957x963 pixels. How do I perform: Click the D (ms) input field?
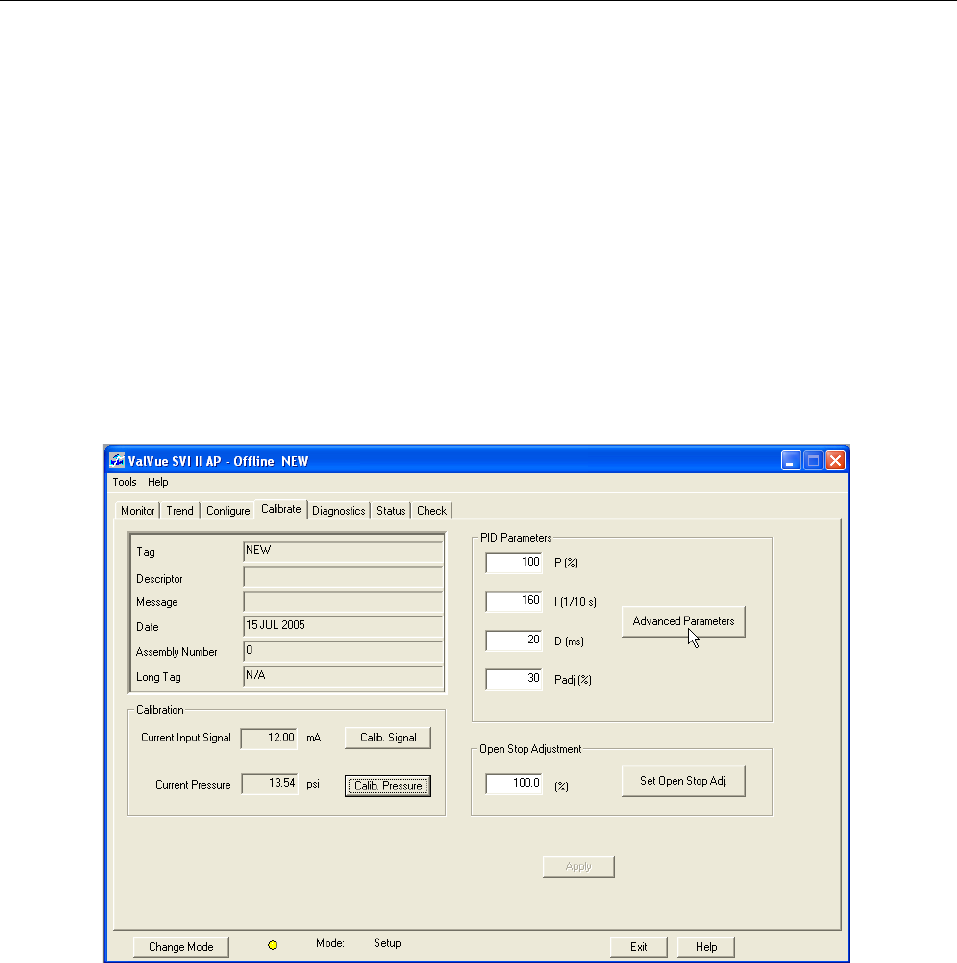tap(514, 641)
